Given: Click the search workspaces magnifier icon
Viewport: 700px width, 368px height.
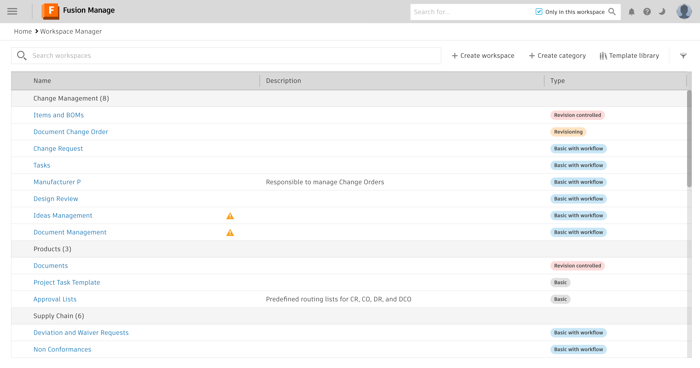Looking at the screenshot, I should 21,55.
